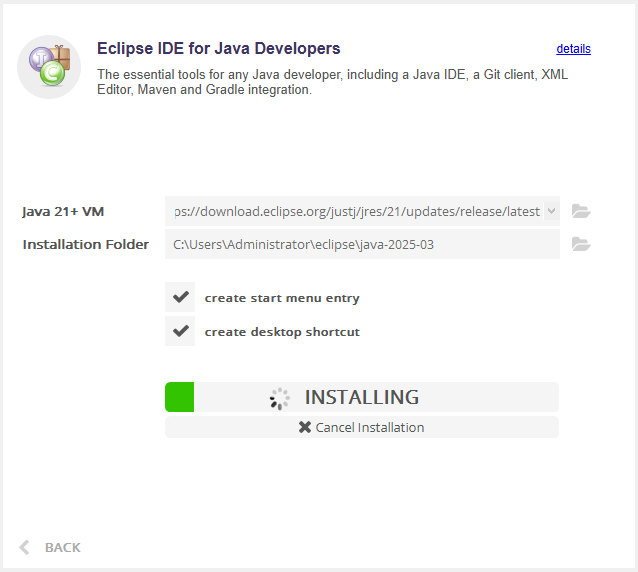Browse folder icon beside Java 21+ VM
Viewport: 638px width, 572px height.
(581, 211)
